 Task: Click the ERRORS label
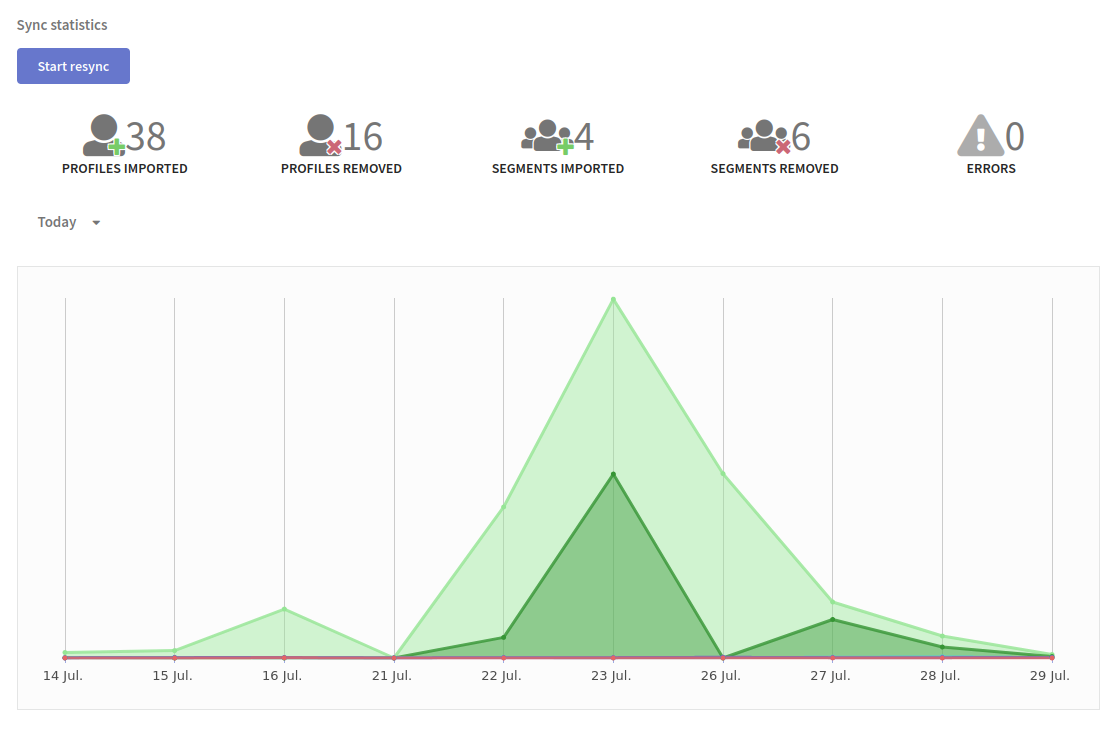[x=991, y=168]
